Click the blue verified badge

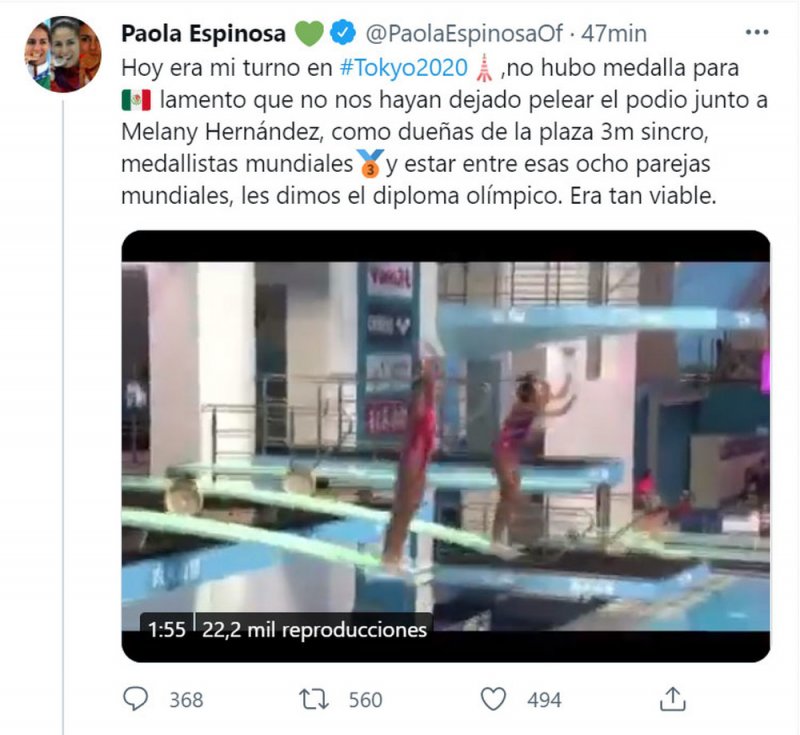(343, 33)
